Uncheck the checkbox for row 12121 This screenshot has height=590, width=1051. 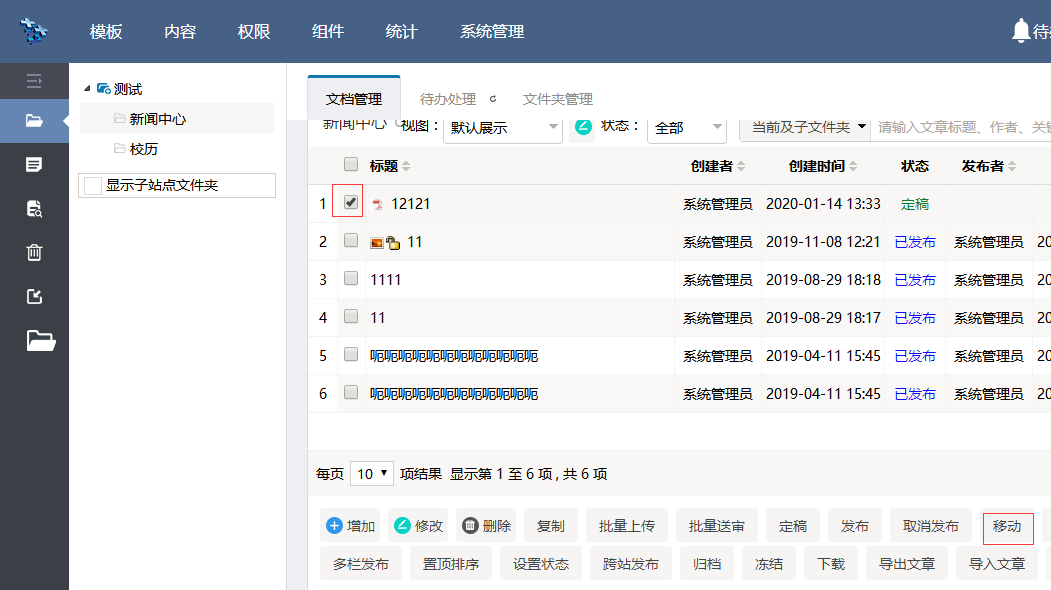(350, 202)
